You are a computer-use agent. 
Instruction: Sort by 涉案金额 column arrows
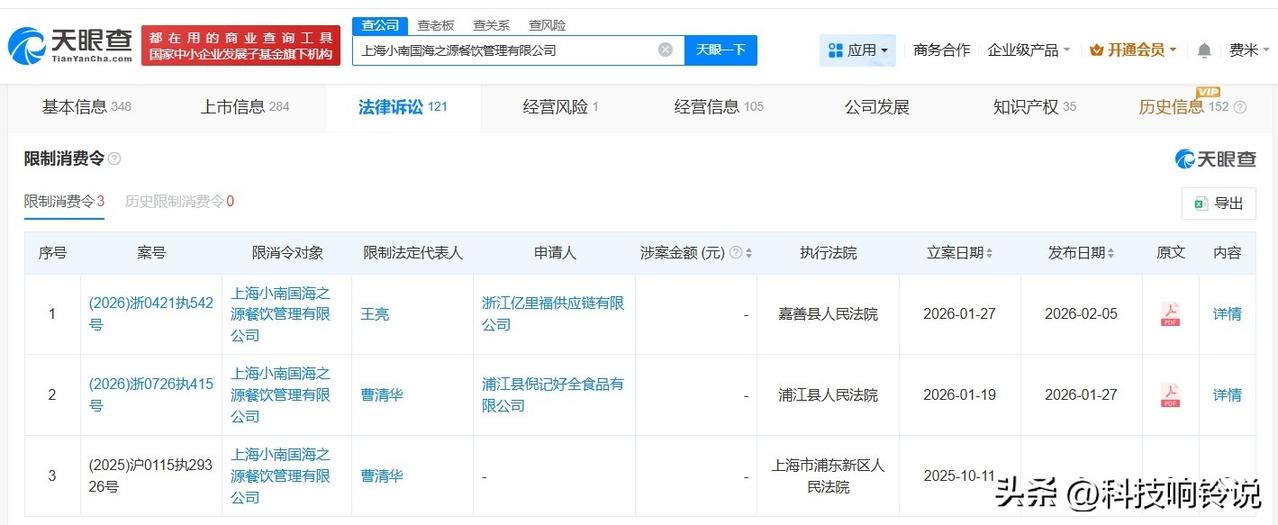tap(749, 253)
